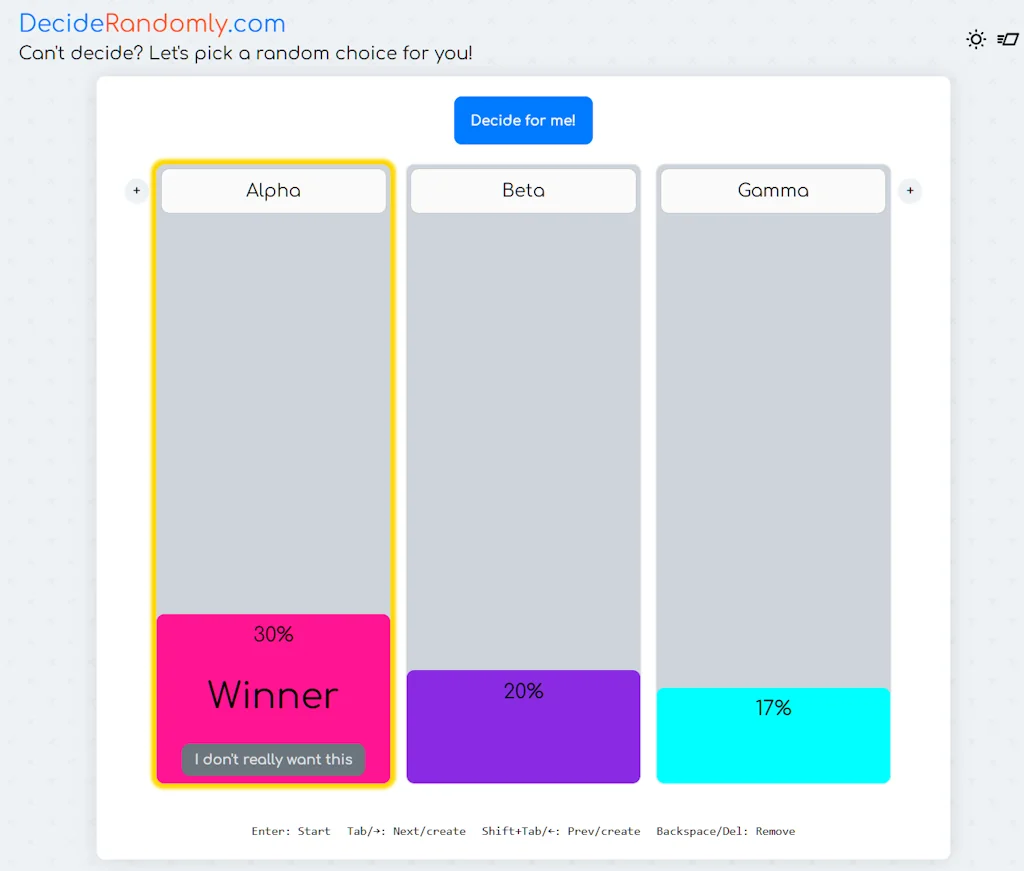1024x871 pixels.
Task: Select the Alpha column header
Action: (x=273, y=190)
